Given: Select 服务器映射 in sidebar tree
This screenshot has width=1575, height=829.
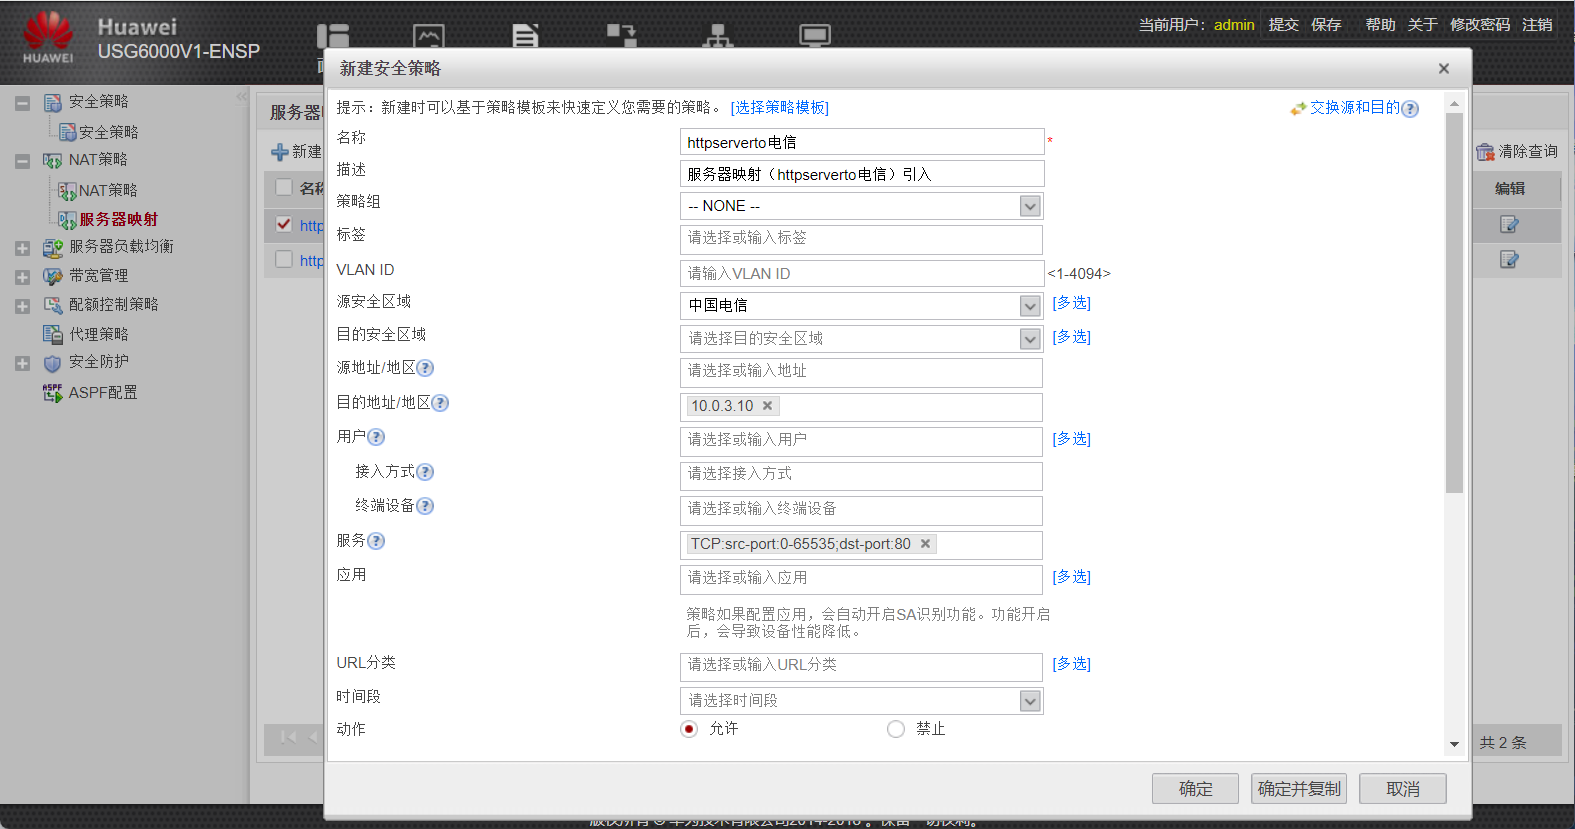Looking at the screenshot, I should point(118,220).
